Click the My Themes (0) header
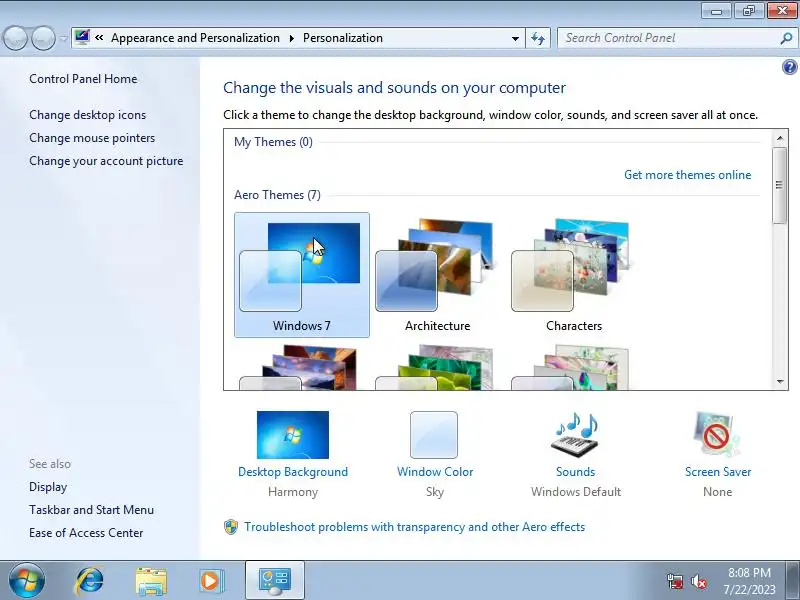This screenshot has height=600, width=800. pyautogui.click(x=273, y=142)
